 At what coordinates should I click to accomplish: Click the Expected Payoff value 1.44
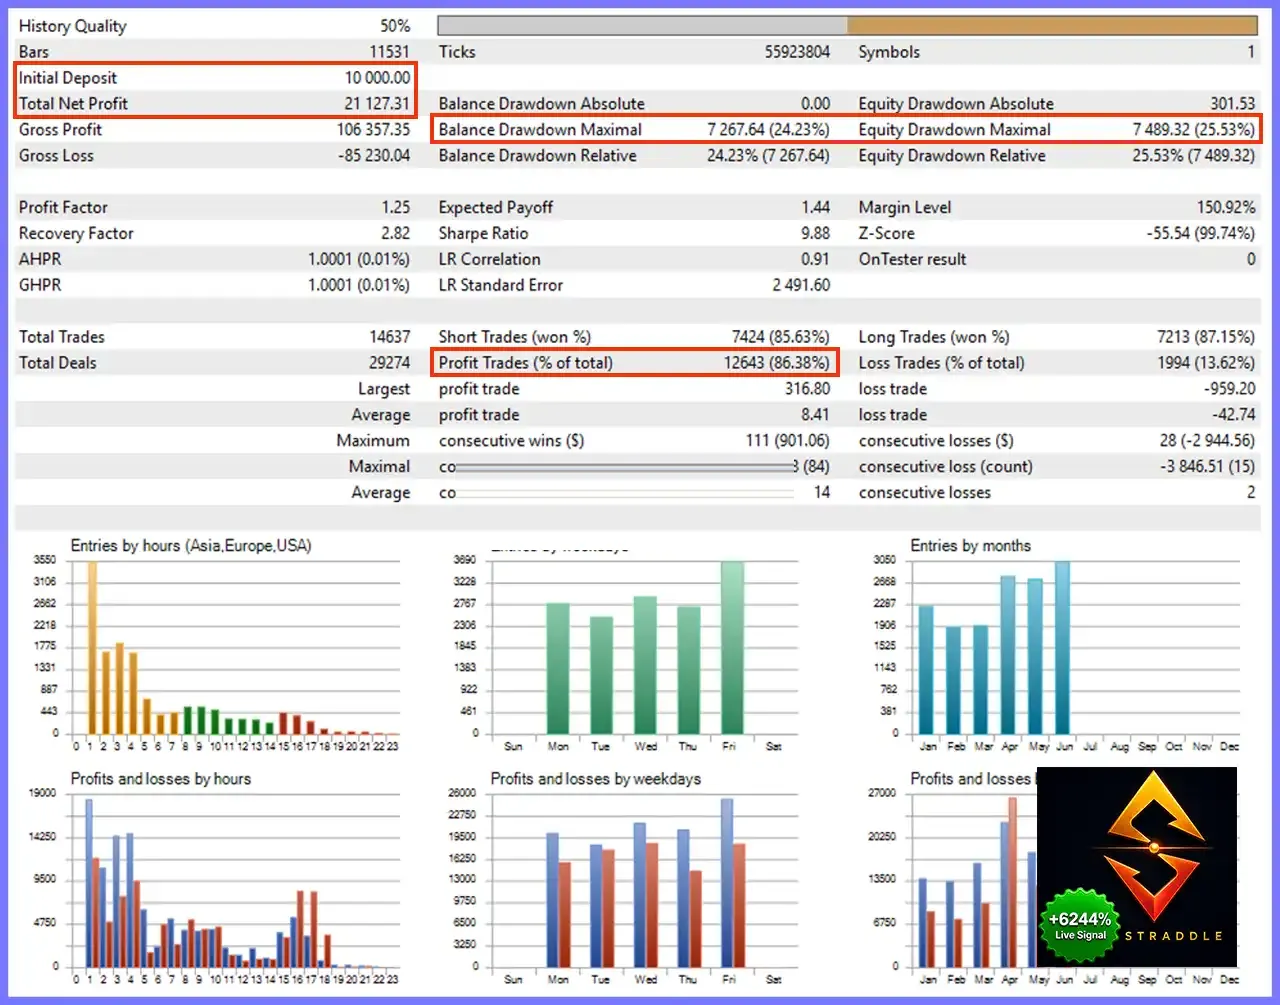pyautogui.click(x=816, y=208)
